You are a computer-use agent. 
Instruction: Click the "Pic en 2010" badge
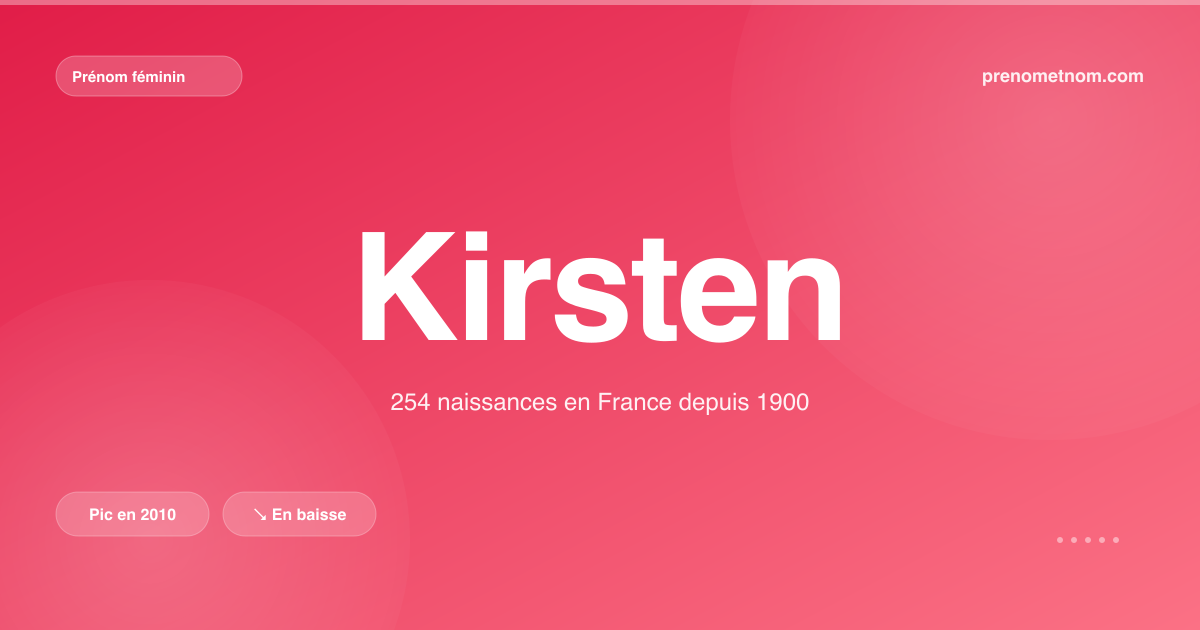point(132,514)
